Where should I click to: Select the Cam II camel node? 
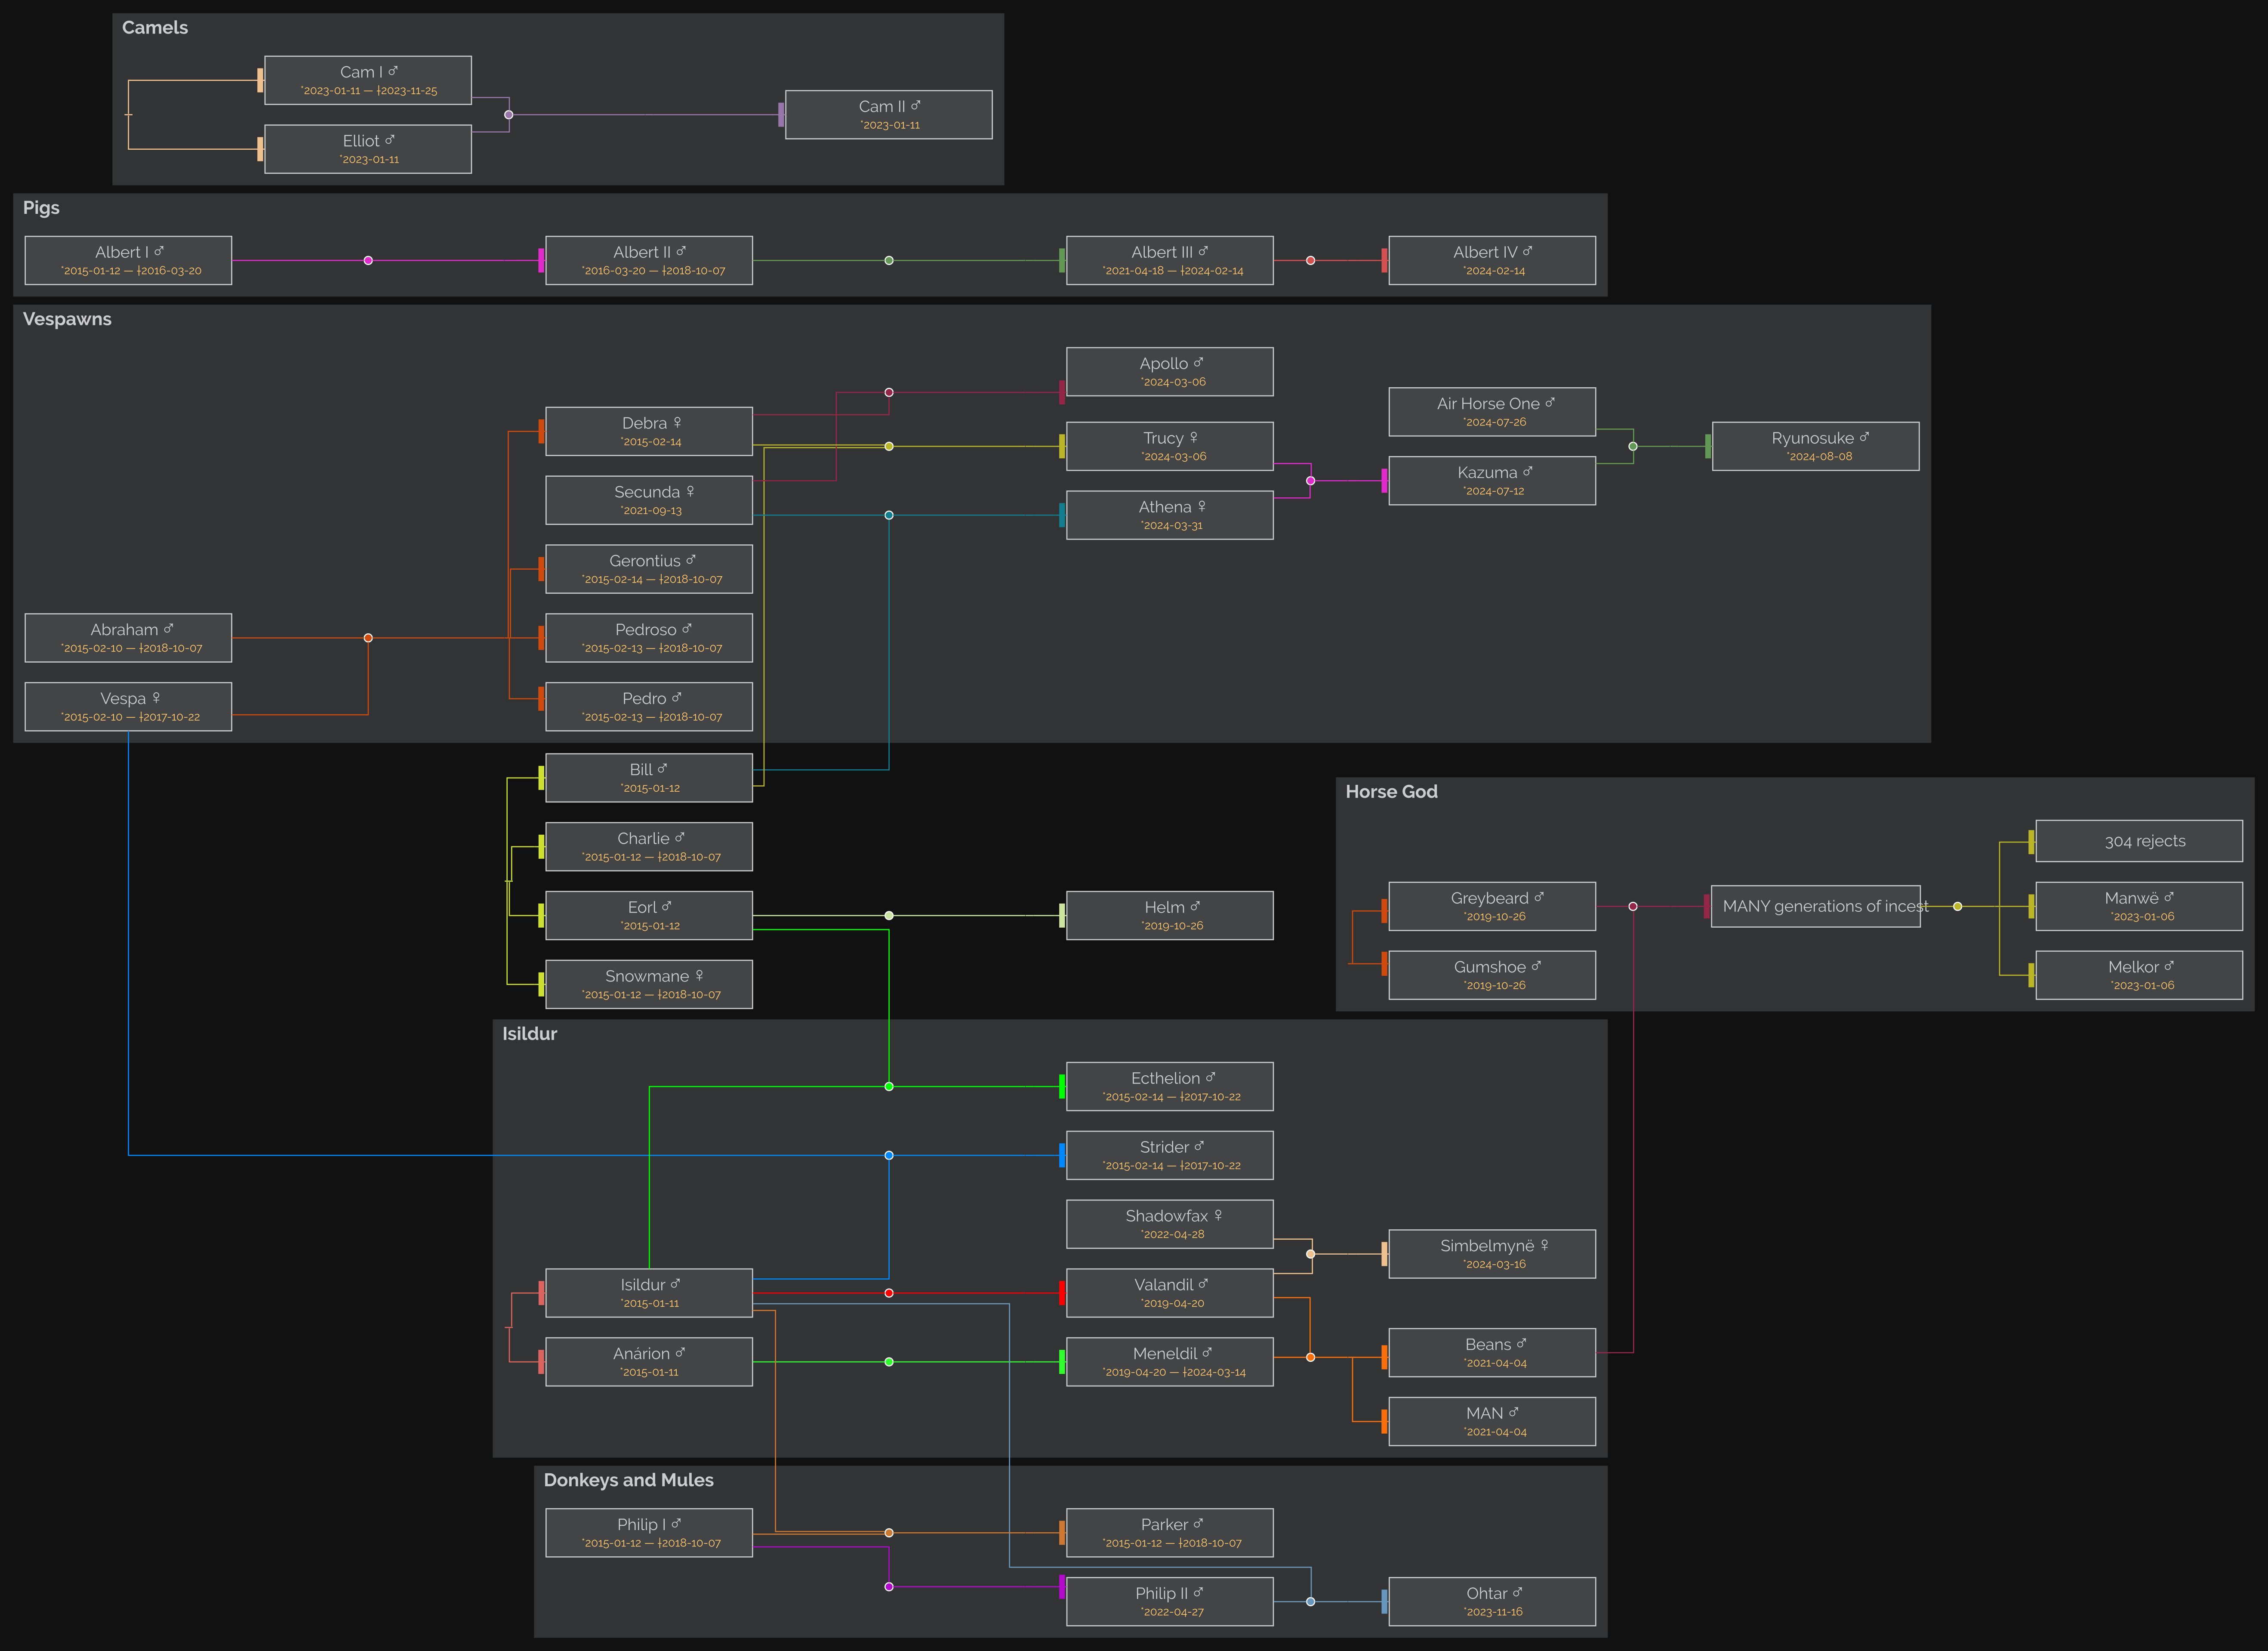click(888, 115)
